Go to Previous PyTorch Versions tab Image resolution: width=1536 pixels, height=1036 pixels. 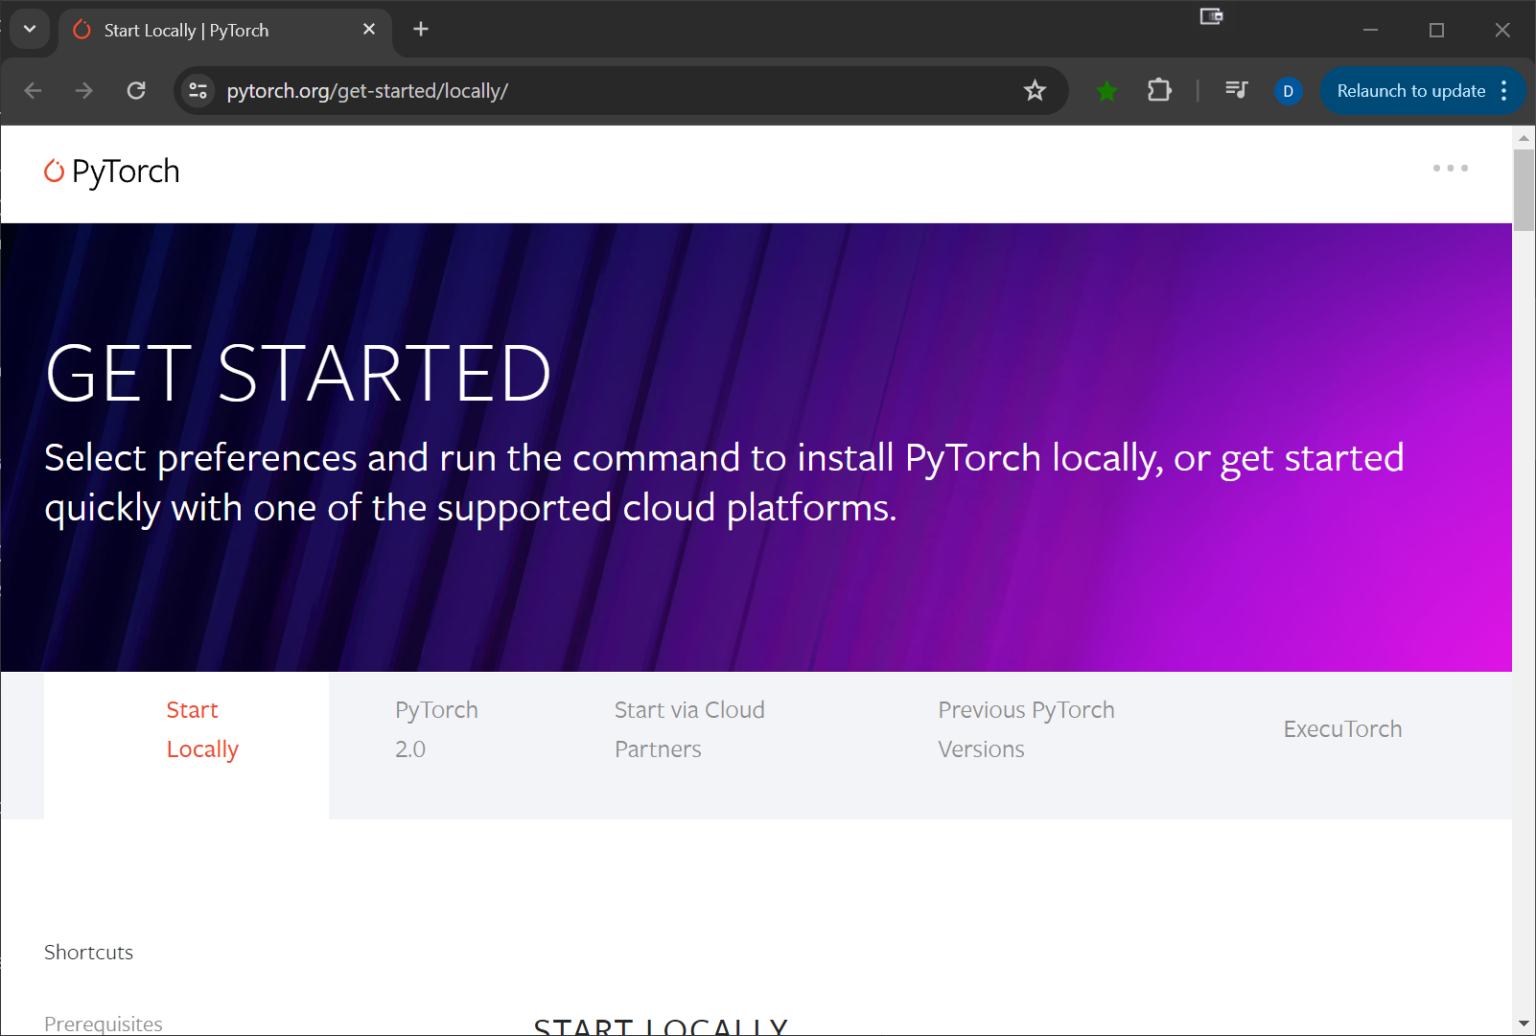(x=1025, y=730)
